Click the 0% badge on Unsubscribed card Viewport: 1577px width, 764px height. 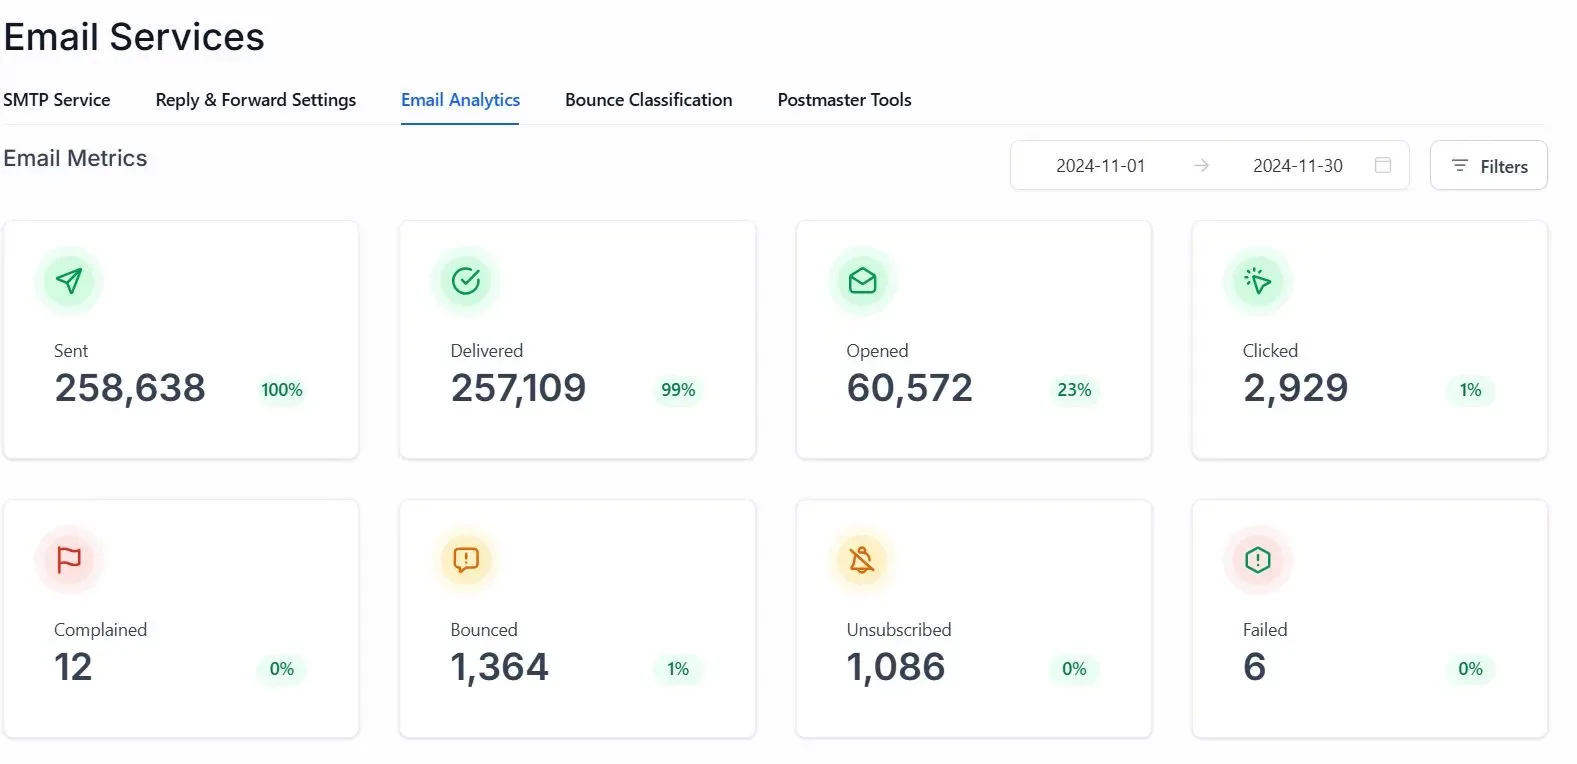[1074, 669]
